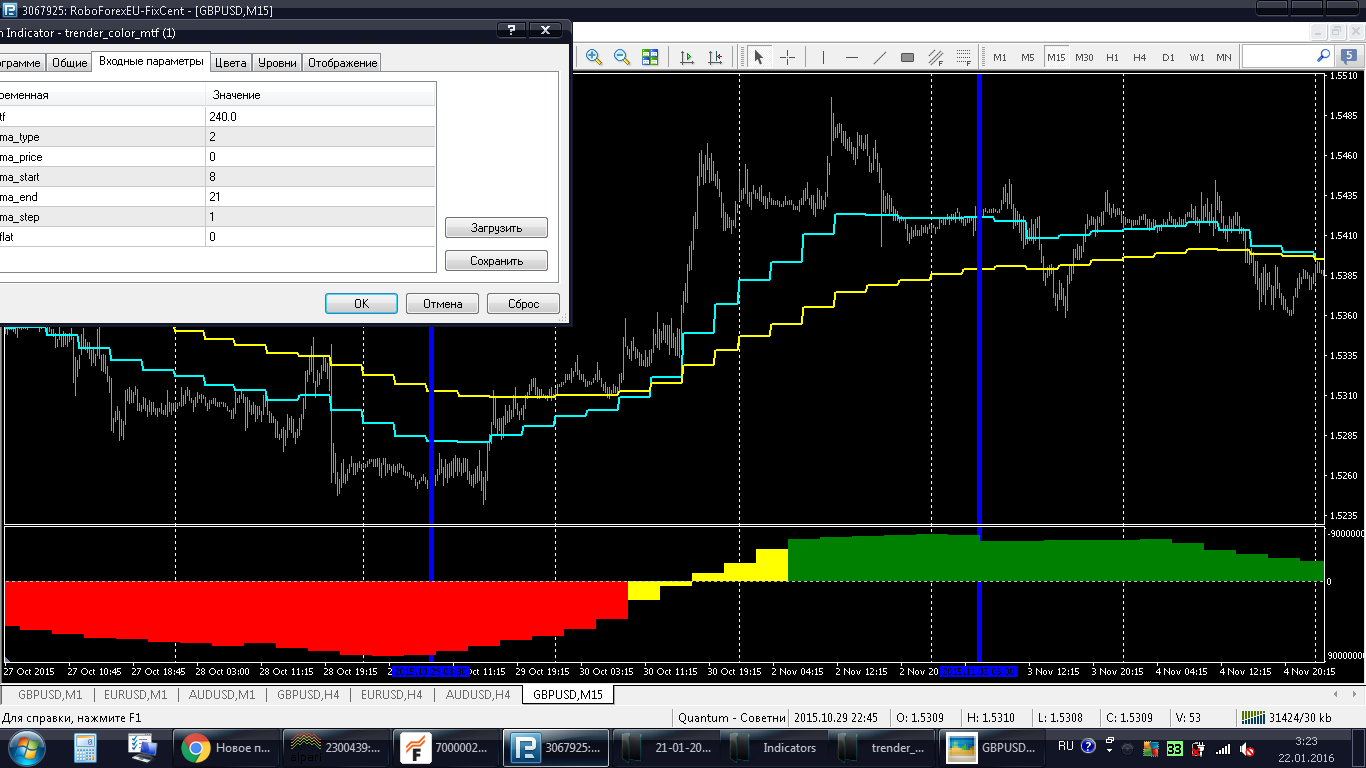Switch chart to M1 timeframe

pyautogui.click(x=1000, y=57)
